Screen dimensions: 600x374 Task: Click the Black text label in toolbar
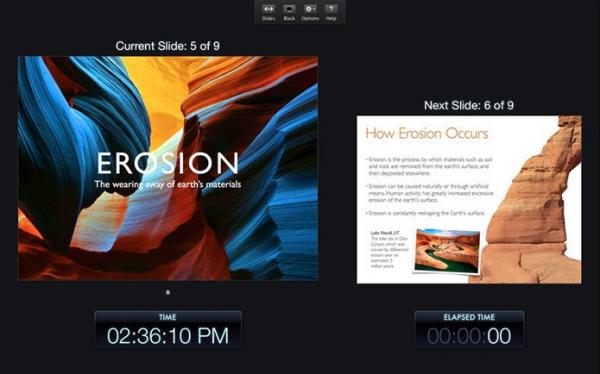point(289,18)
